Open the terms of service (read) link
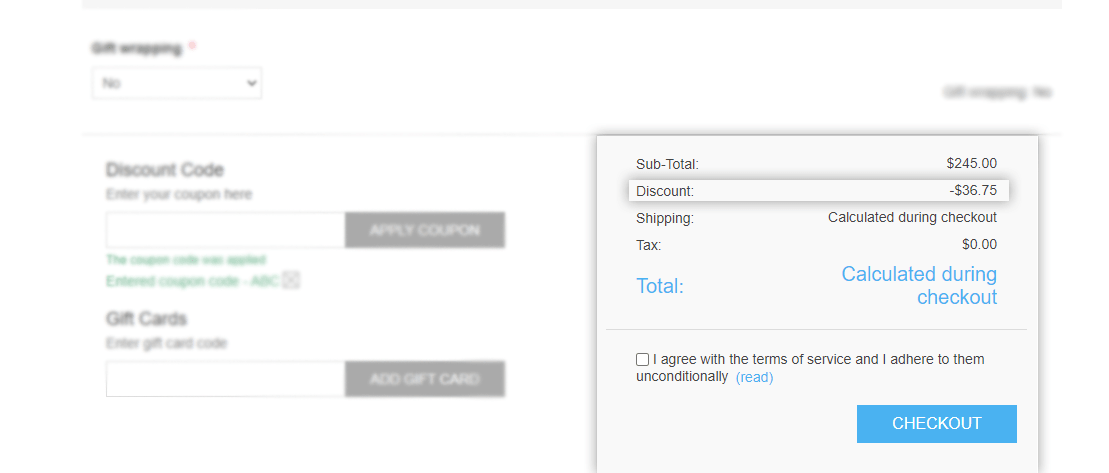Viewport: 1109px width, 473px height. [755, 378]
